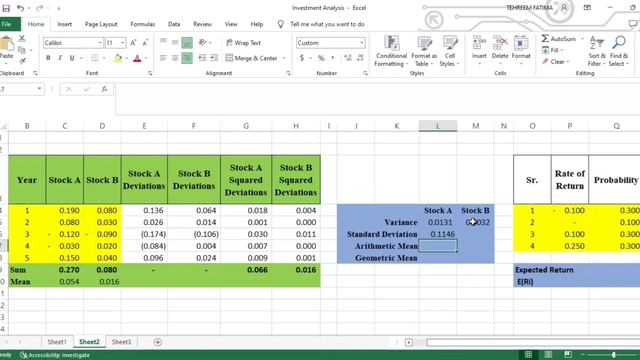Switch to the Insert ribbon tab

coord(64,24)
